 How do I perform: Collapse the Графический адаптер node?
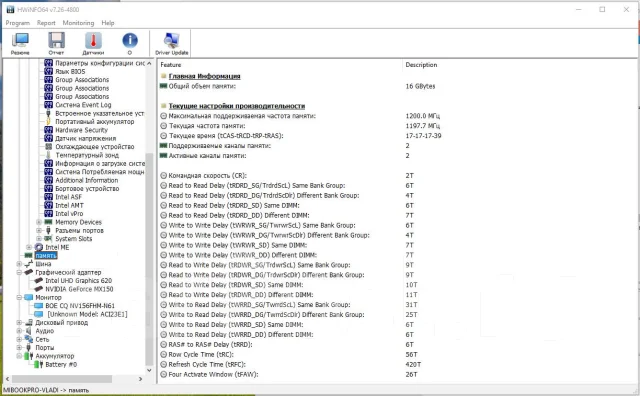19,272
